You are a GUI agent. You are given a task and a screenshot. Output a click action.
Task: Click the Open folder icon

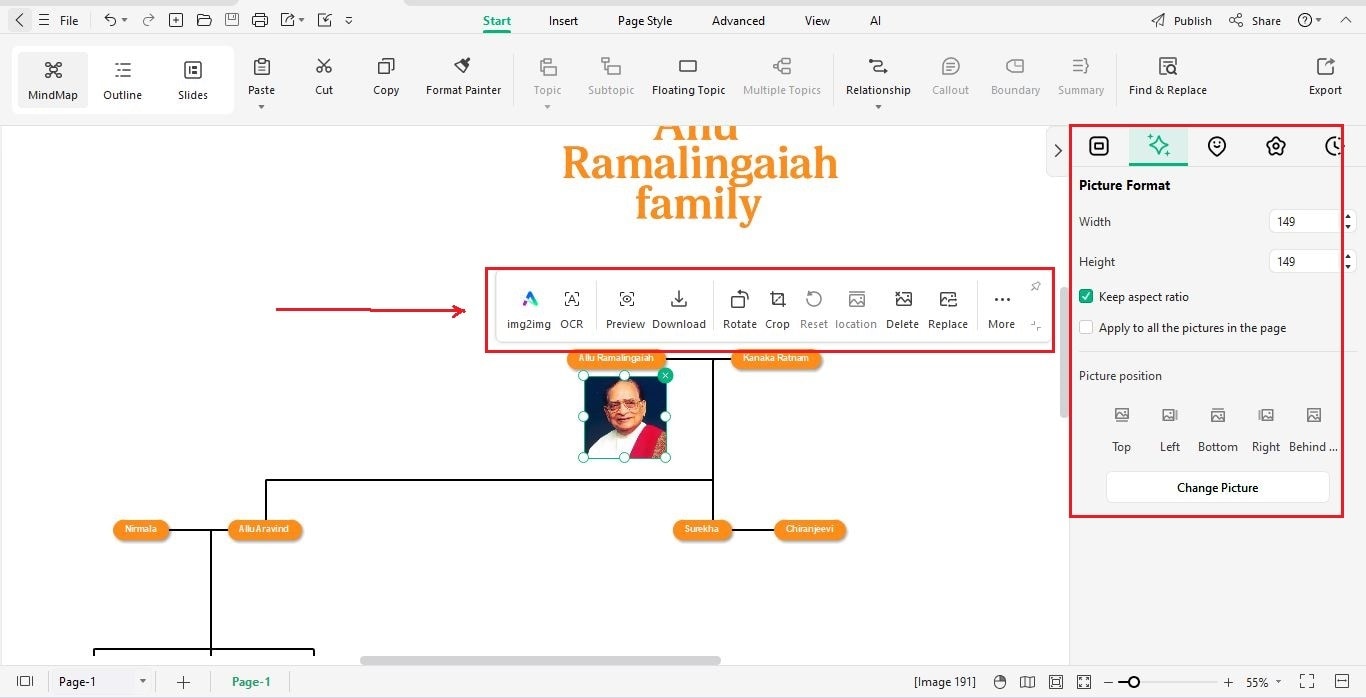(x=204, y=20)
